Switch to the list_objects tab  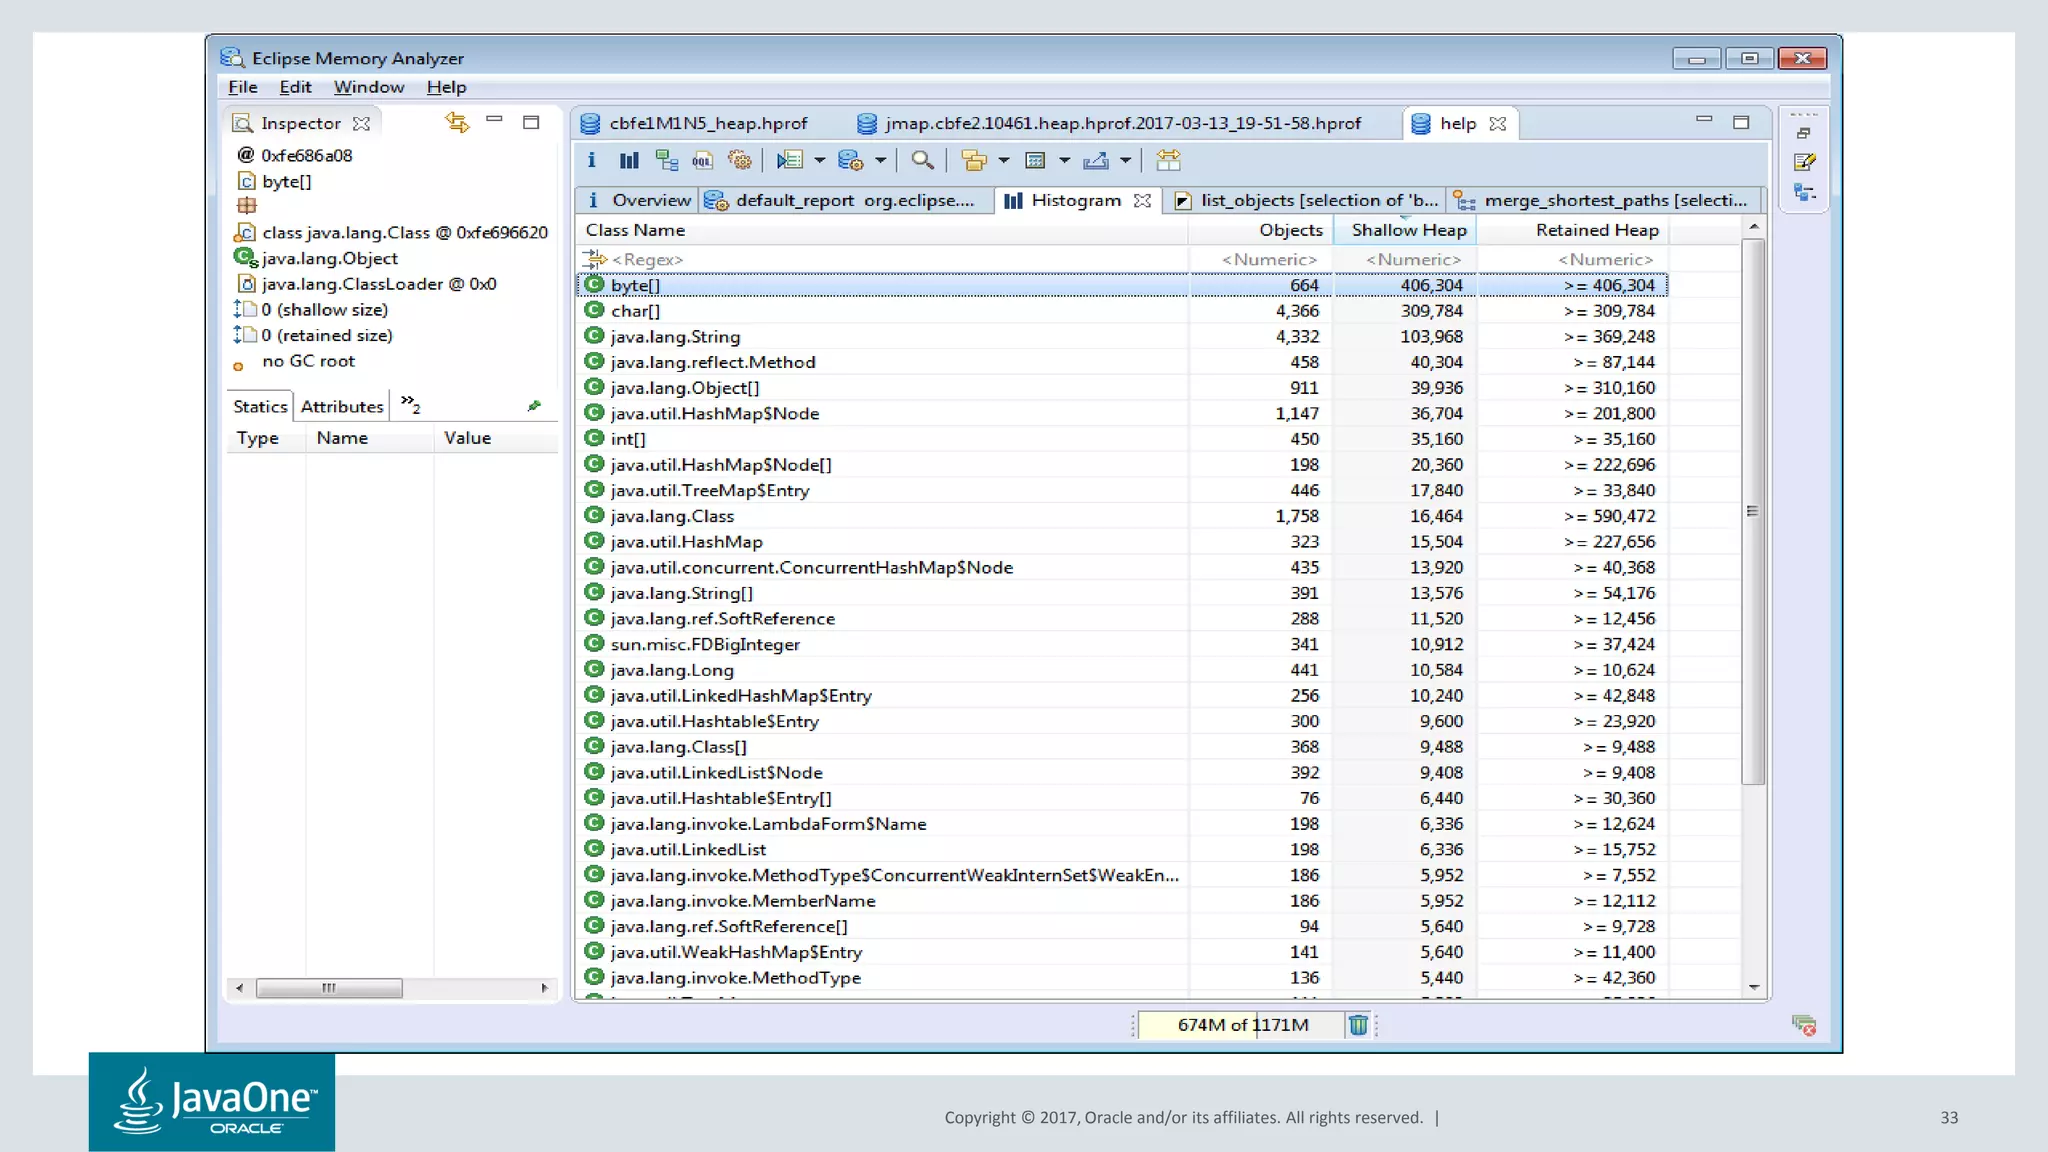(1306, 200)
